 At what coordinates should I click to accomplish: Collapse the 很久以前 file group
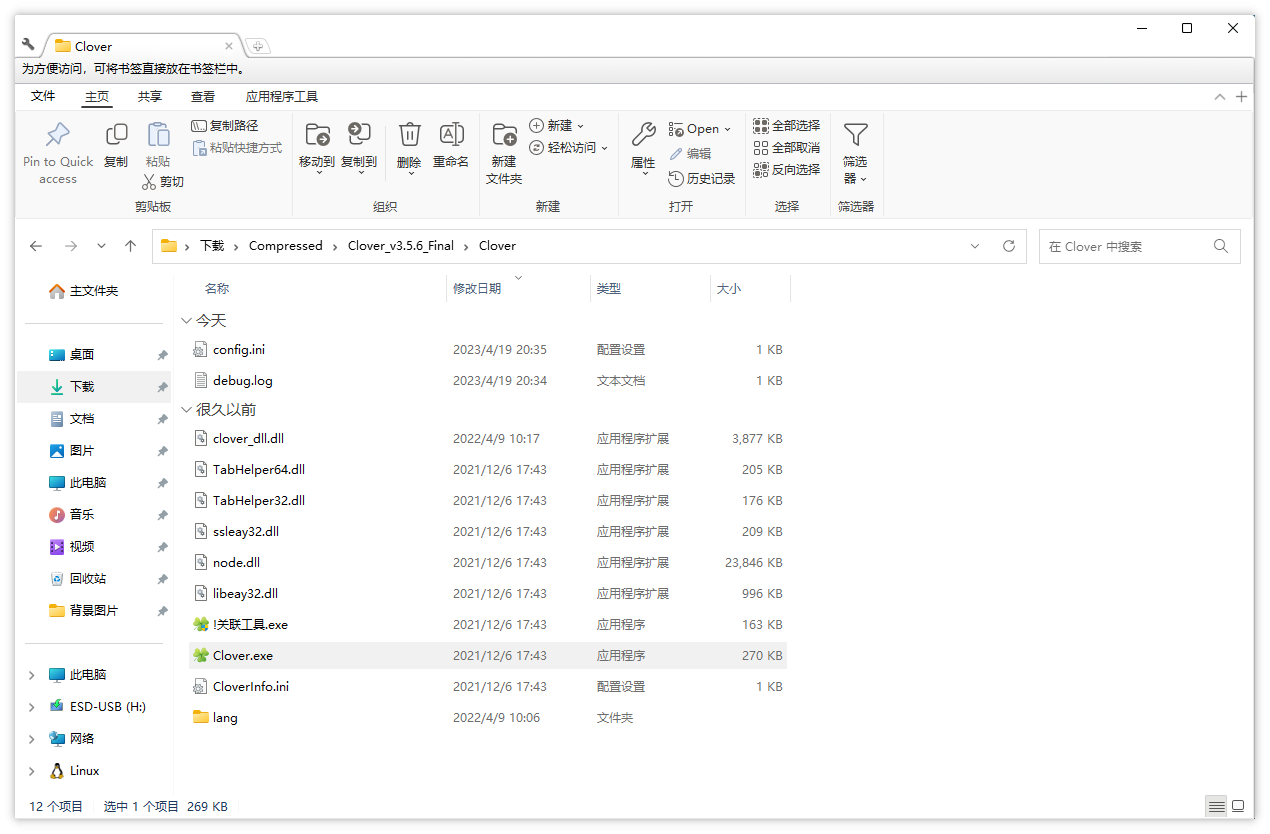(x=187, y=409)
